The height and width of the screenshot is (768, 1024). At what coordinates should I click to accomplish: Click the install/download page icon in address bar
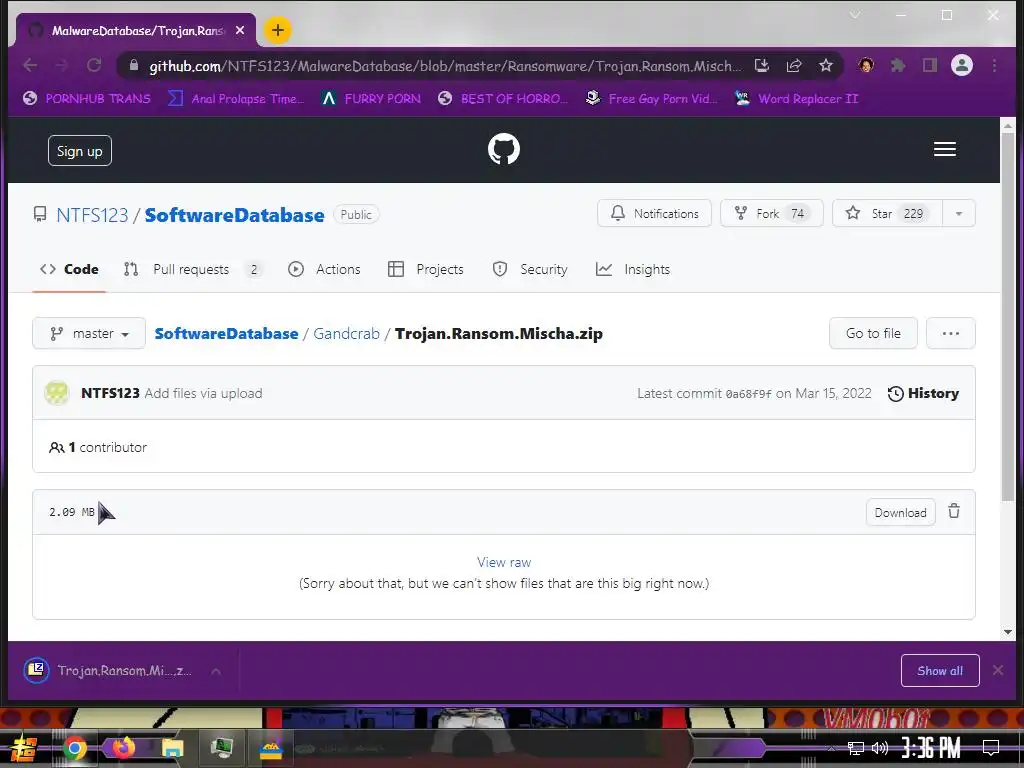pos(761,65)
